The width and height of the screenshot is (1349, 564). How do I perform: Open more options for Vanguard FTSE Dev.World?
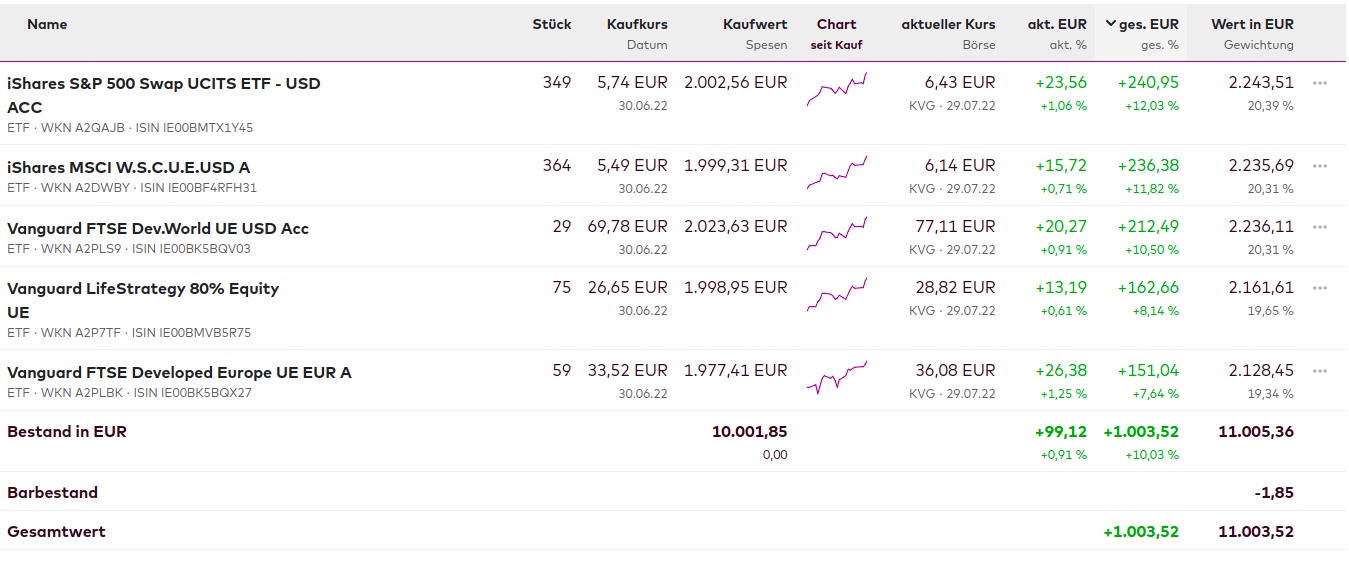1319,227
